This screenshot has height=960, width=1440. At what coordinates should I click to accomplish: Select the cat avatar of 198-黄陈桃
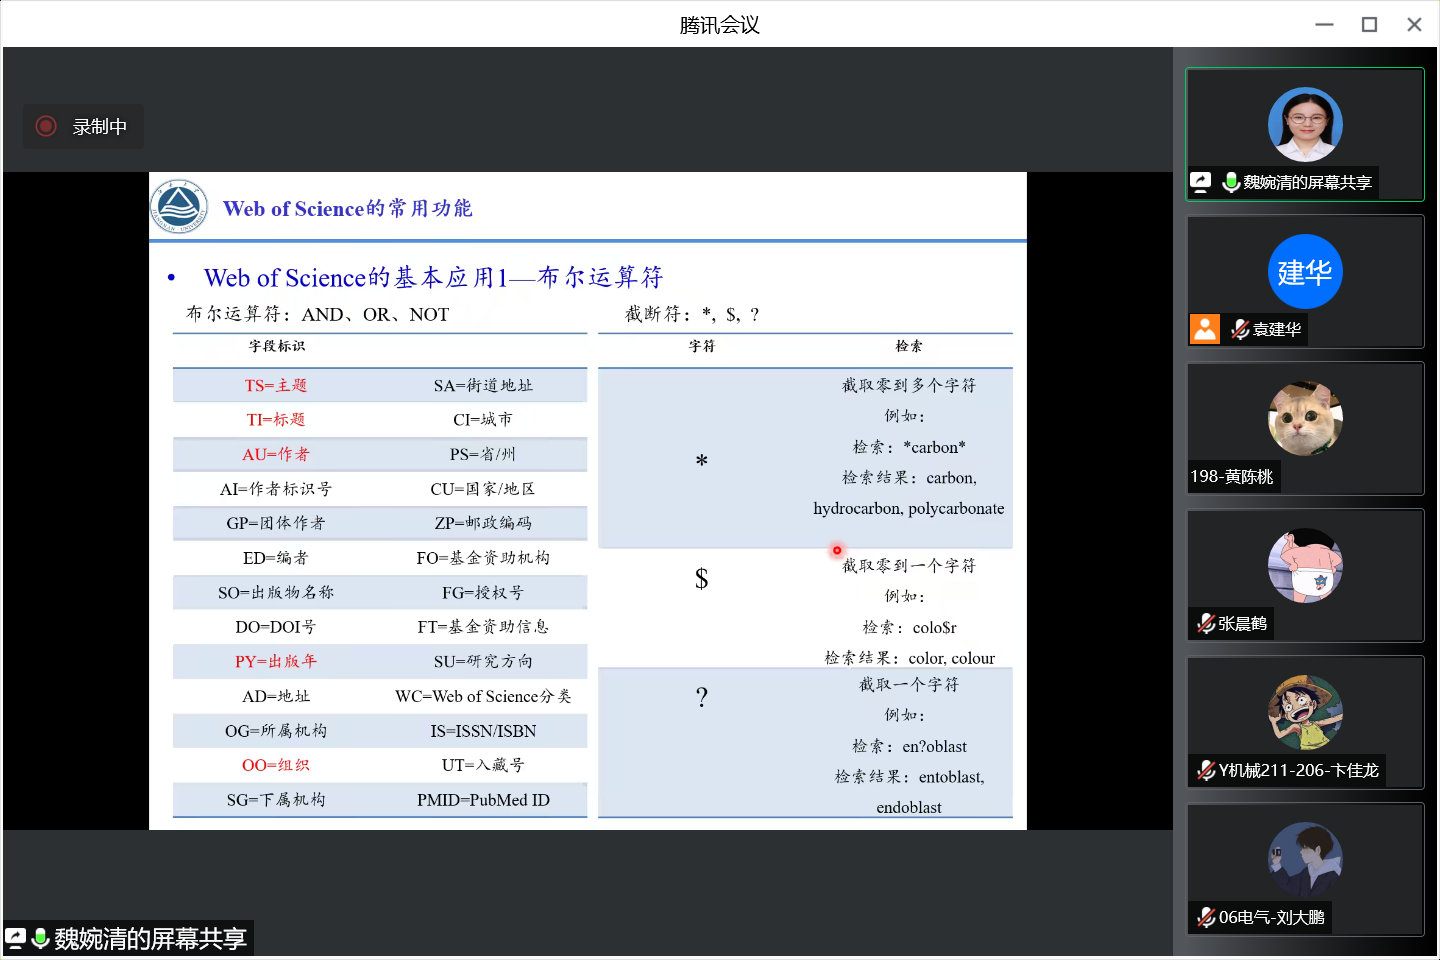(1305, 418)
